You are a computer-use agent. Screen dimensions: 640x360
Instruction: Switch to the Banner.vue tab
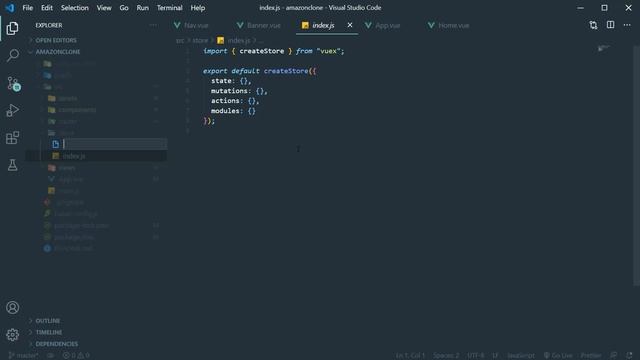pos(264,25)
